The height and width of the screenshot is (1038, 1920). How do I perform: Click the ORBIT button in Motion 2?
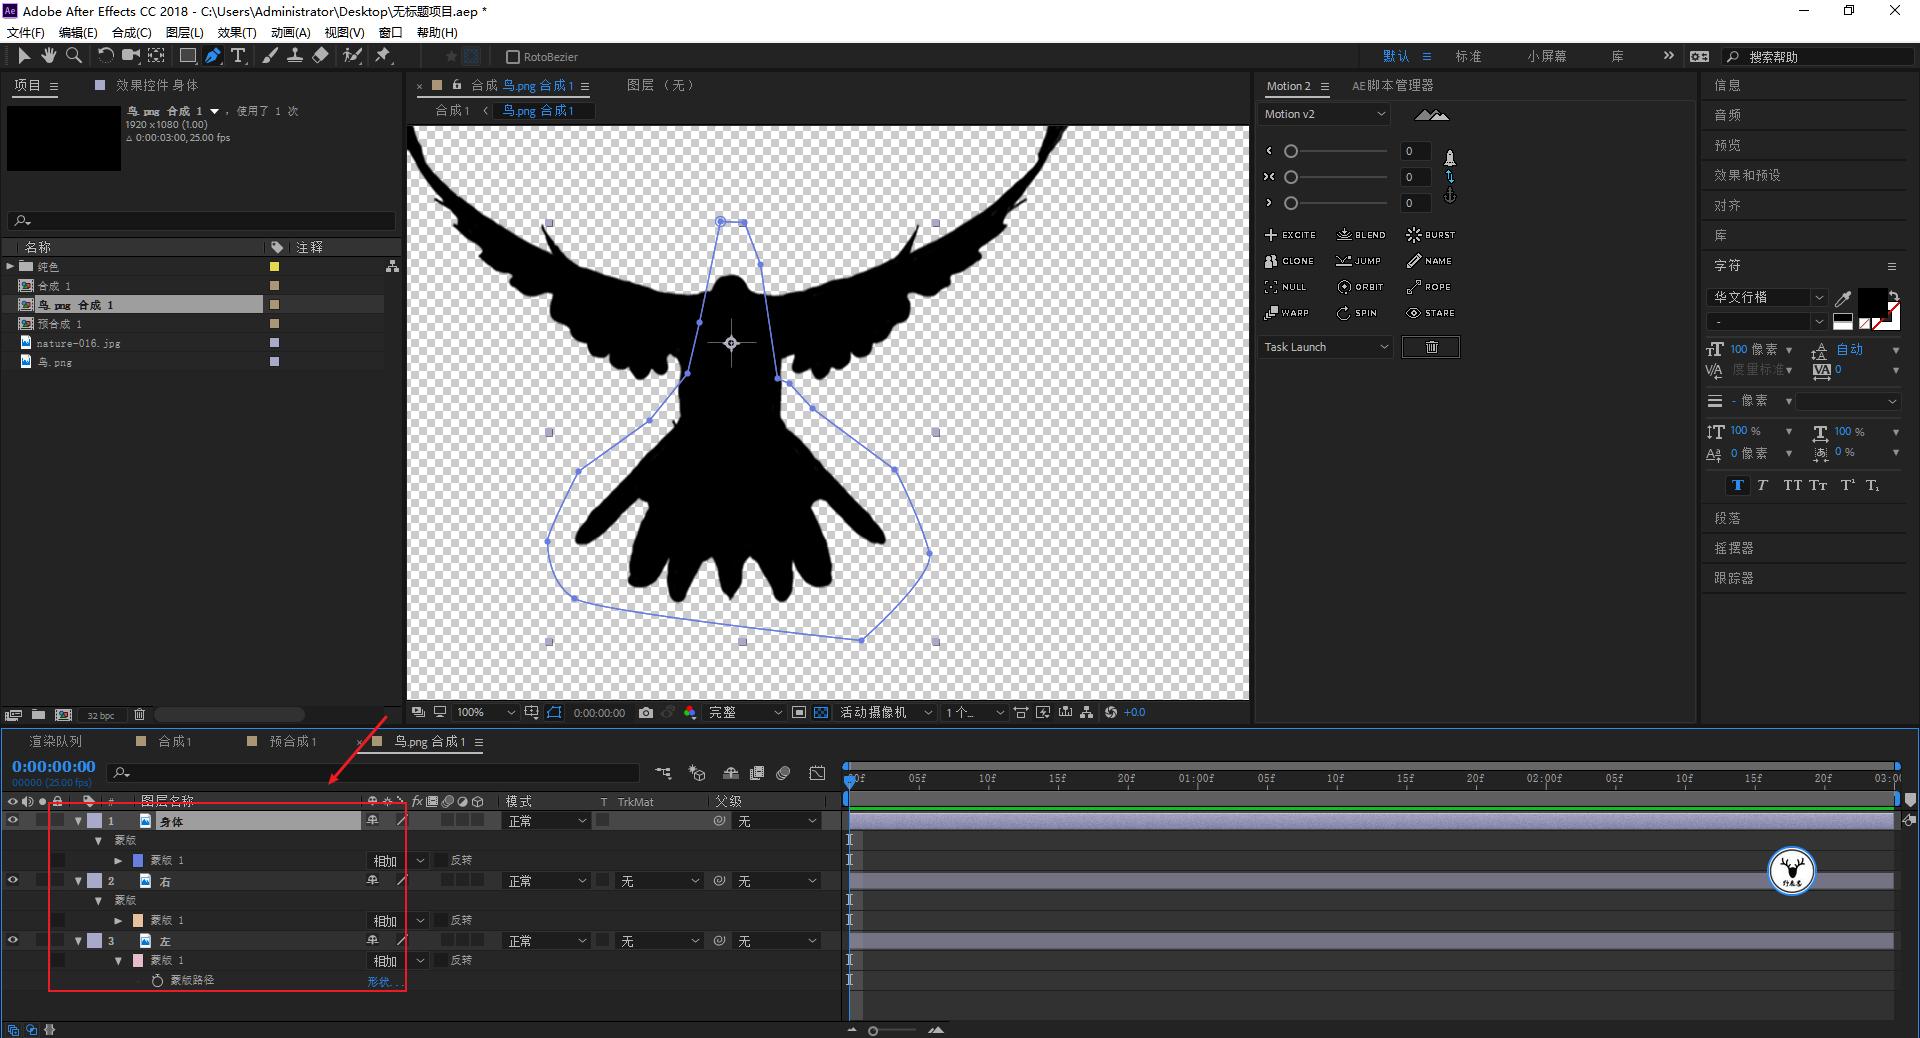click(1360, 287)
